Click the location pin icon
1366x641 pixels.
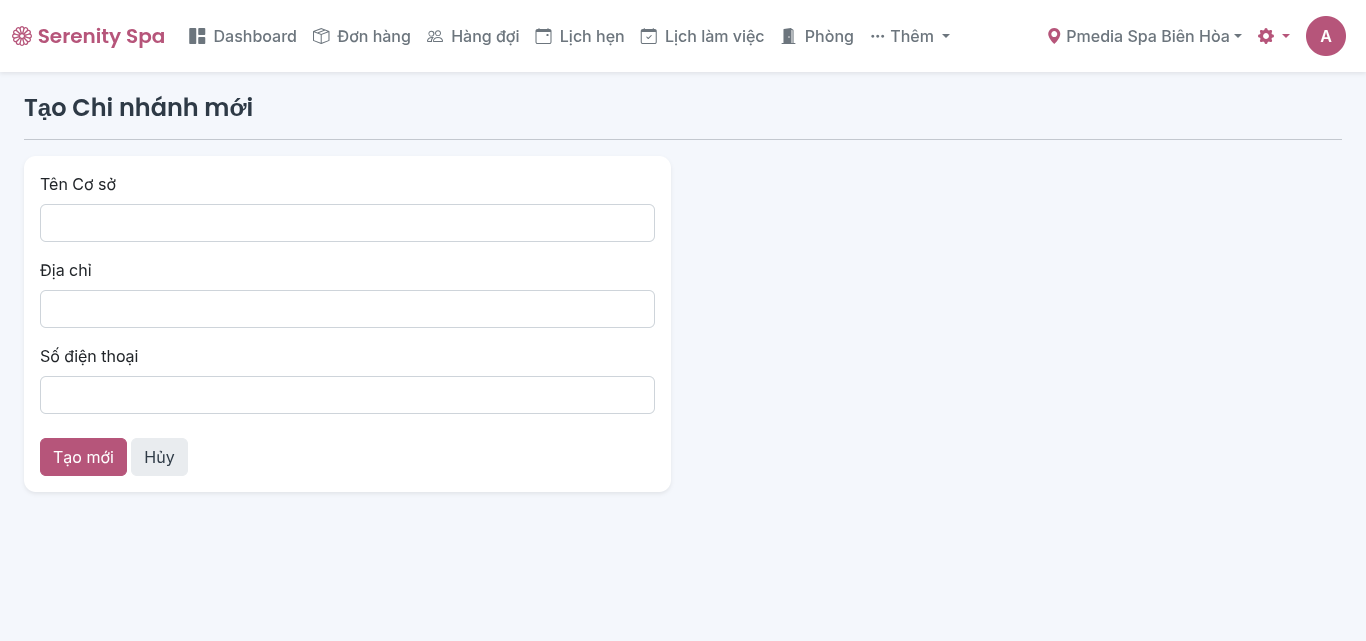(x=1053, y=36)
